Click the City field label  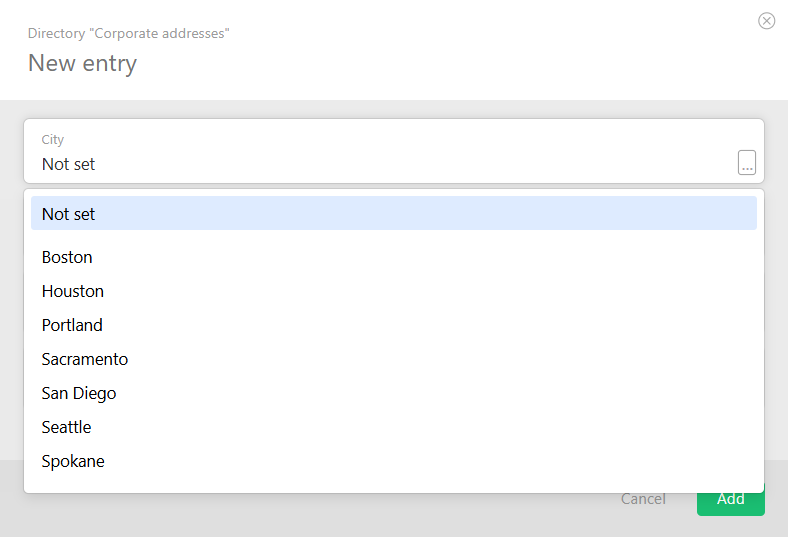(x=53, y=140)
